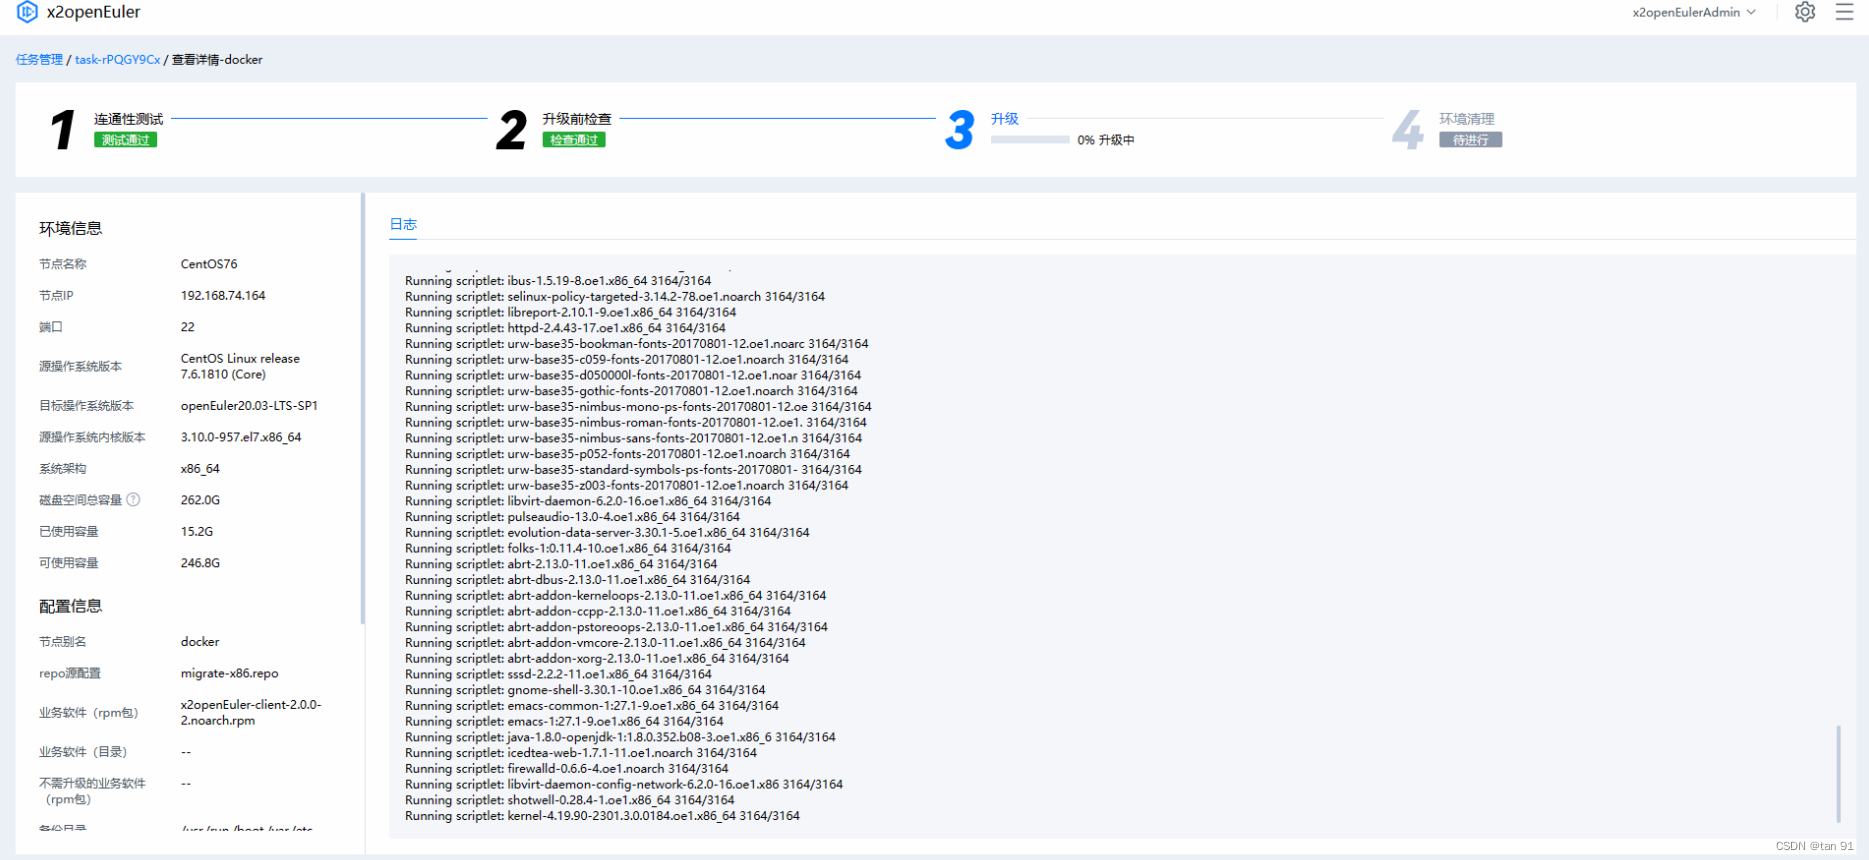Click log line for shotwell-0.28.4-1

coord(569,800)
